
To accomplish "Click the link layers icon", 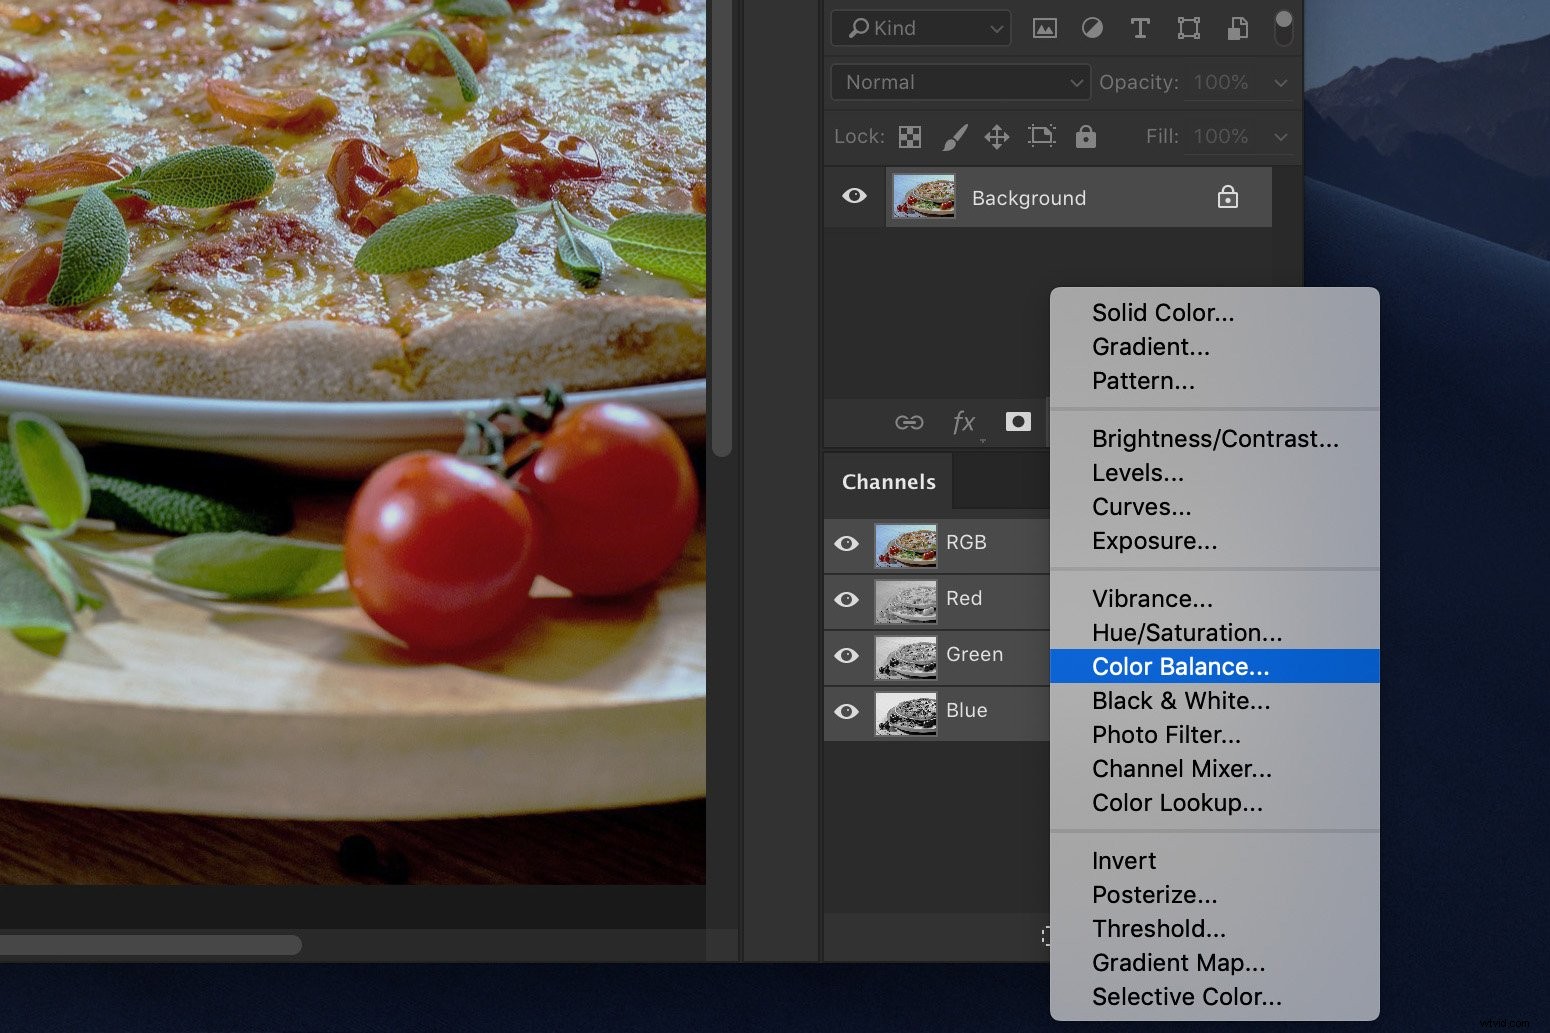I will tap(909, 422).
